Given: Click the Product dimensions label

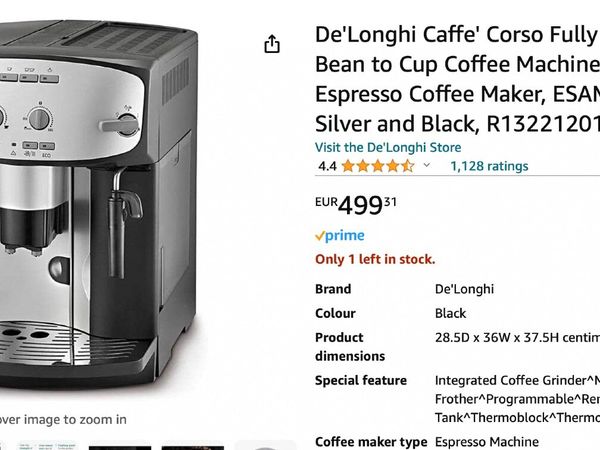Looking at the screenshot, I should click(x=350, y=347).
